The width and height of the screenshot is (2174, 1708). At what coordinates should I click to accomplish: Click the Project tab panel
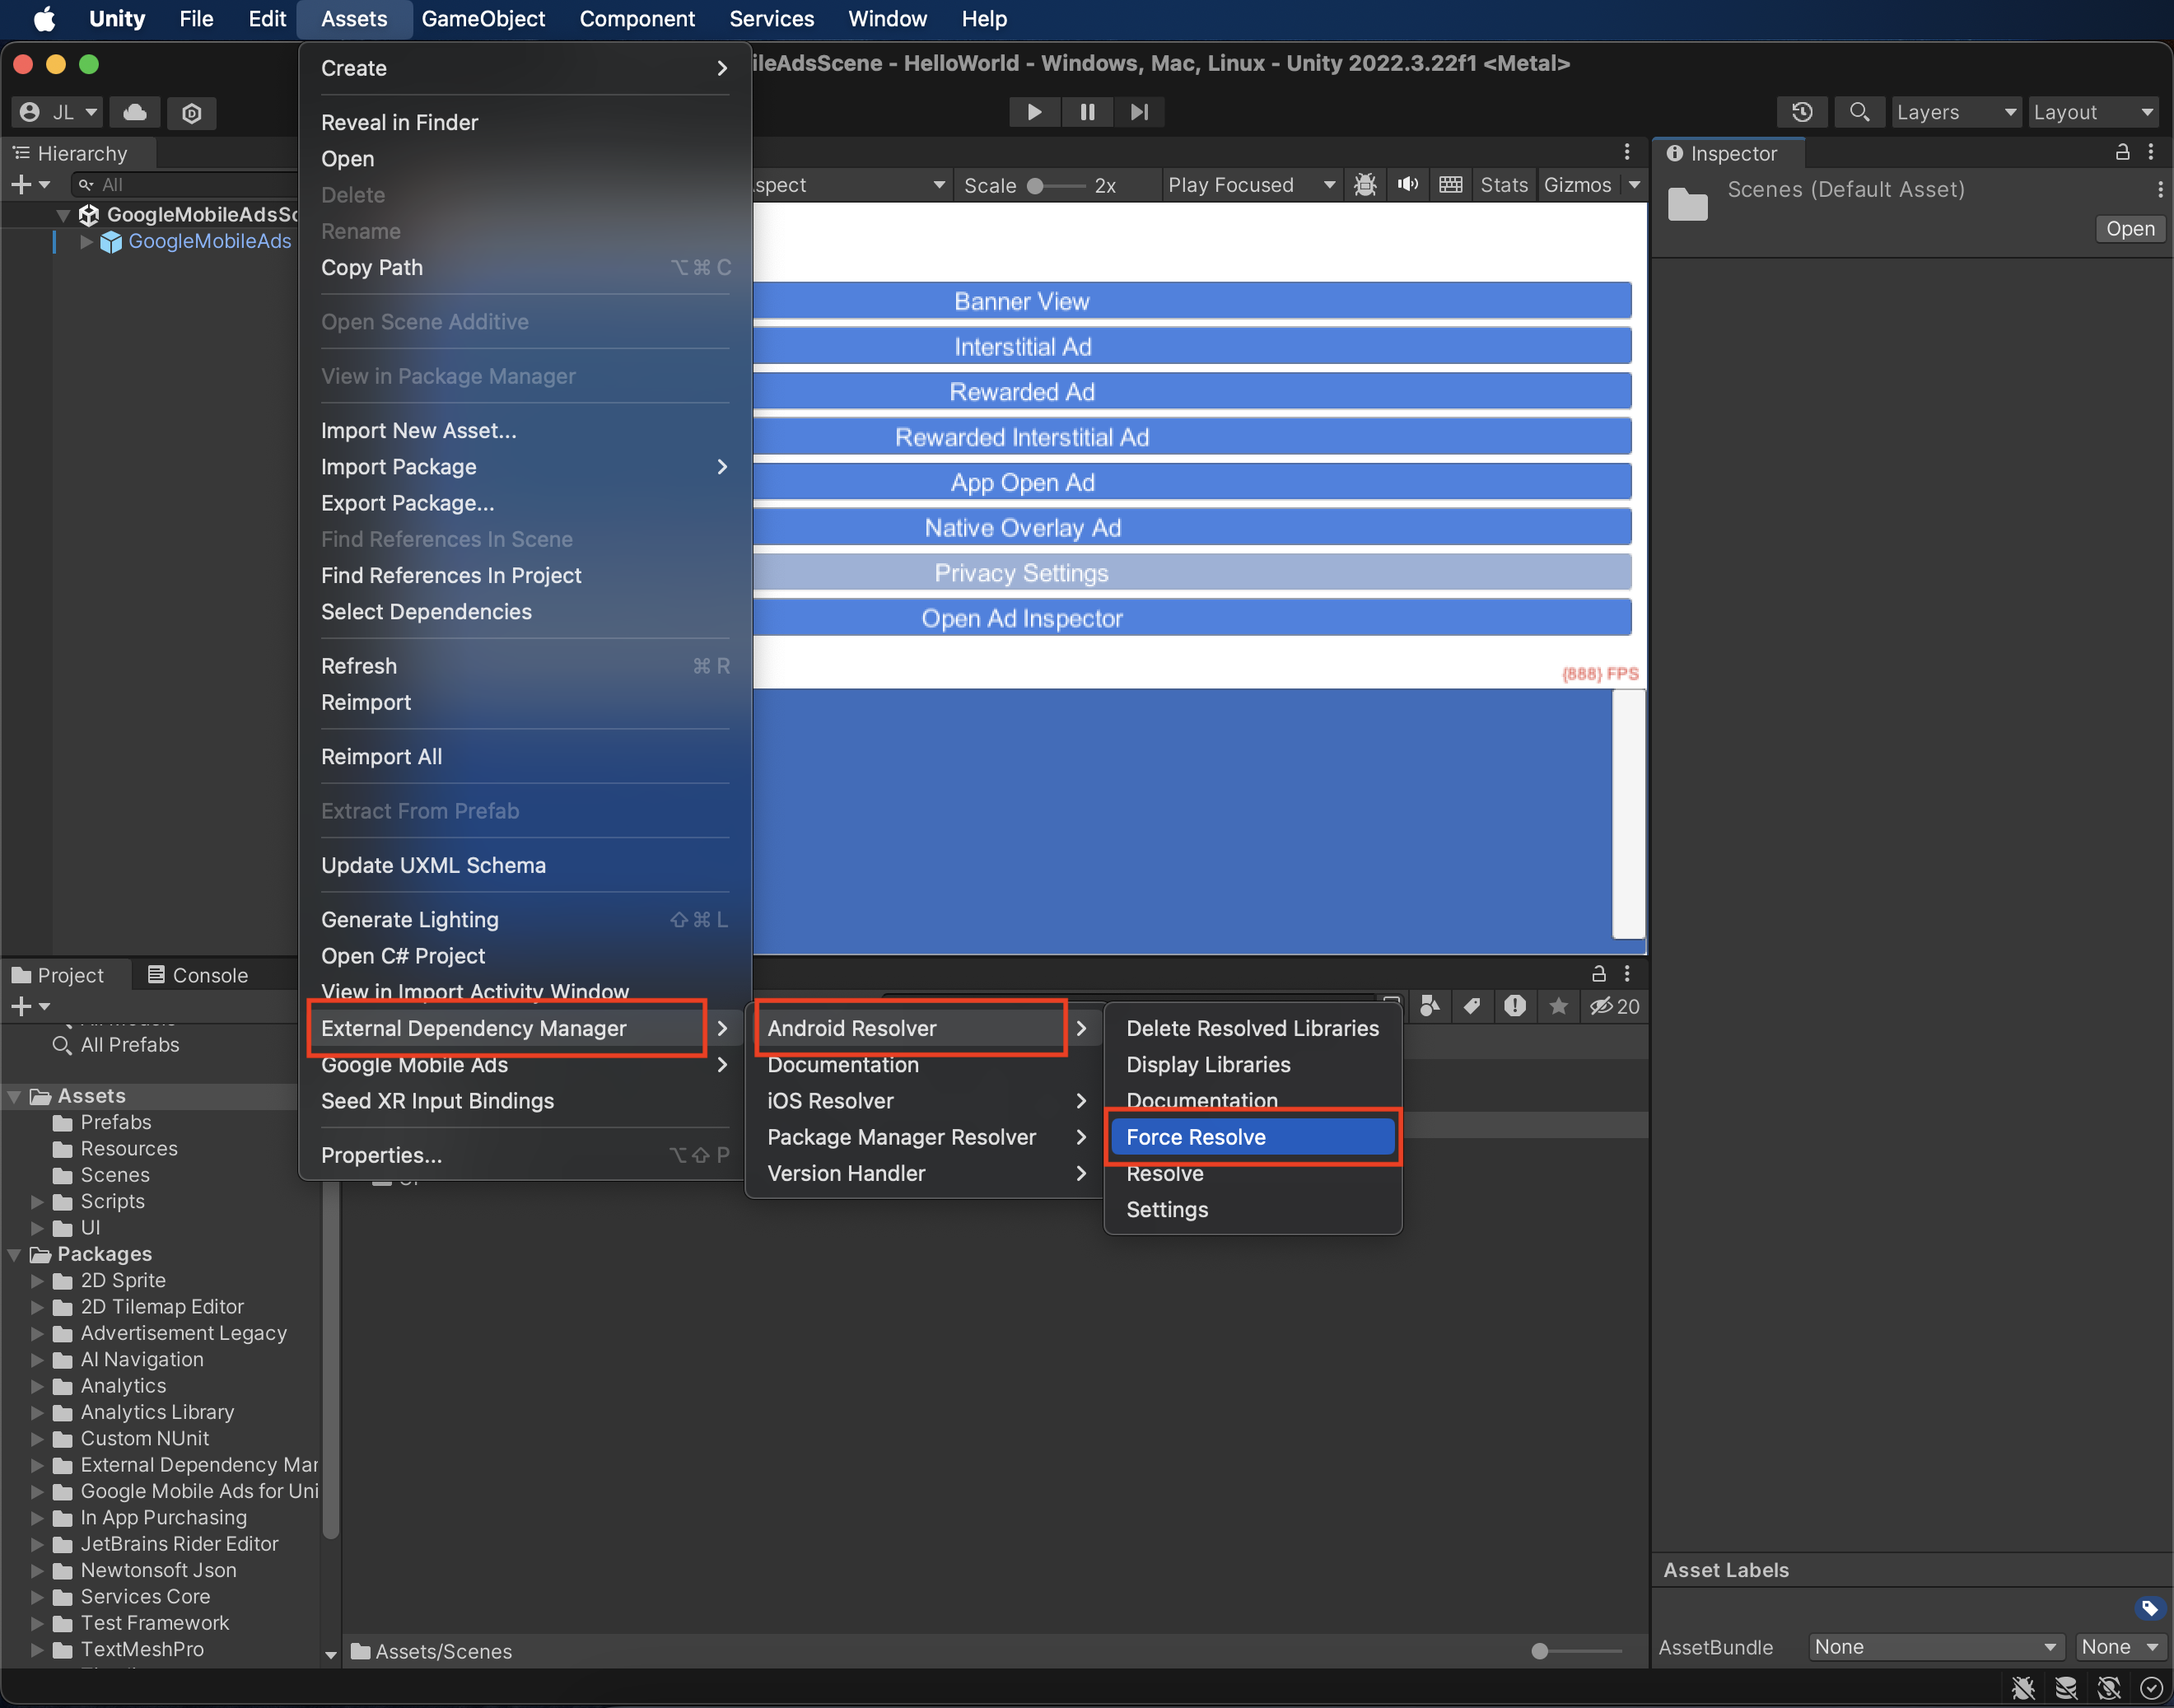click(67, 973)
